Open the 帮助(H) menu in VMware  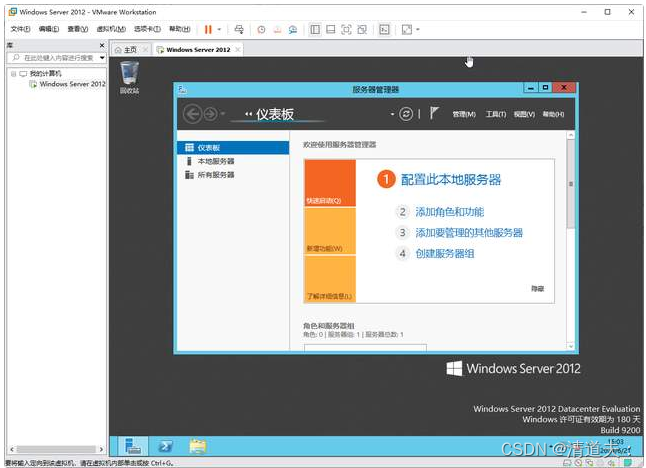click(180, 29)
